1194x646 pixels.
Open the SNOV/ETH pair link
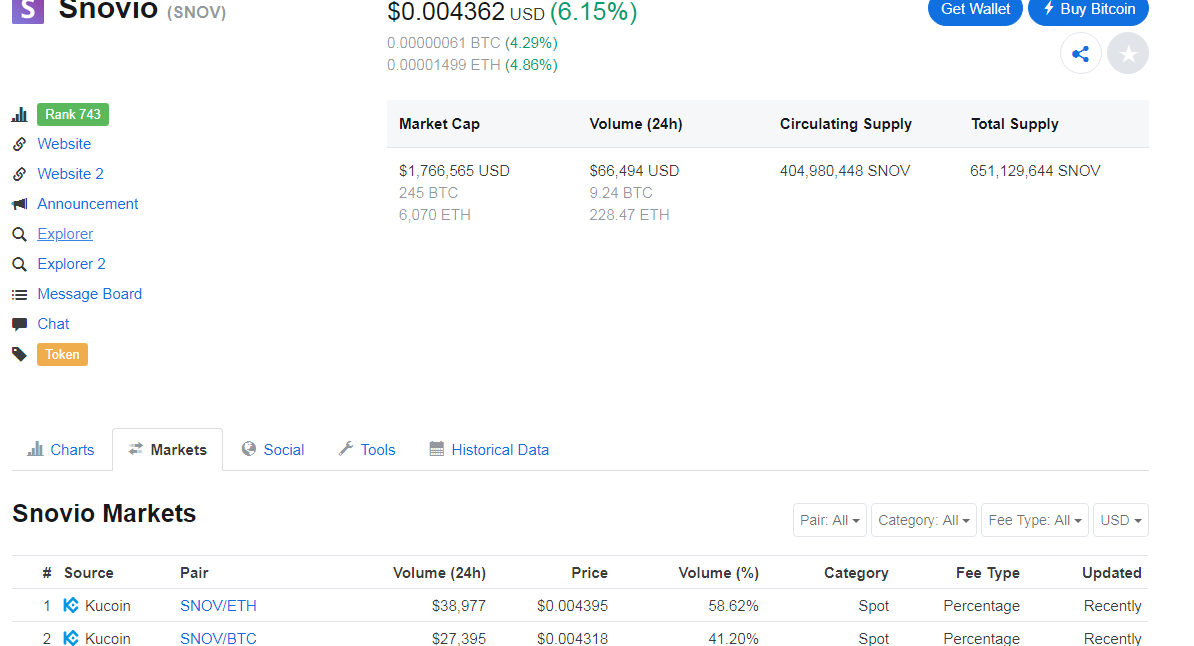(x=218, y=606)
